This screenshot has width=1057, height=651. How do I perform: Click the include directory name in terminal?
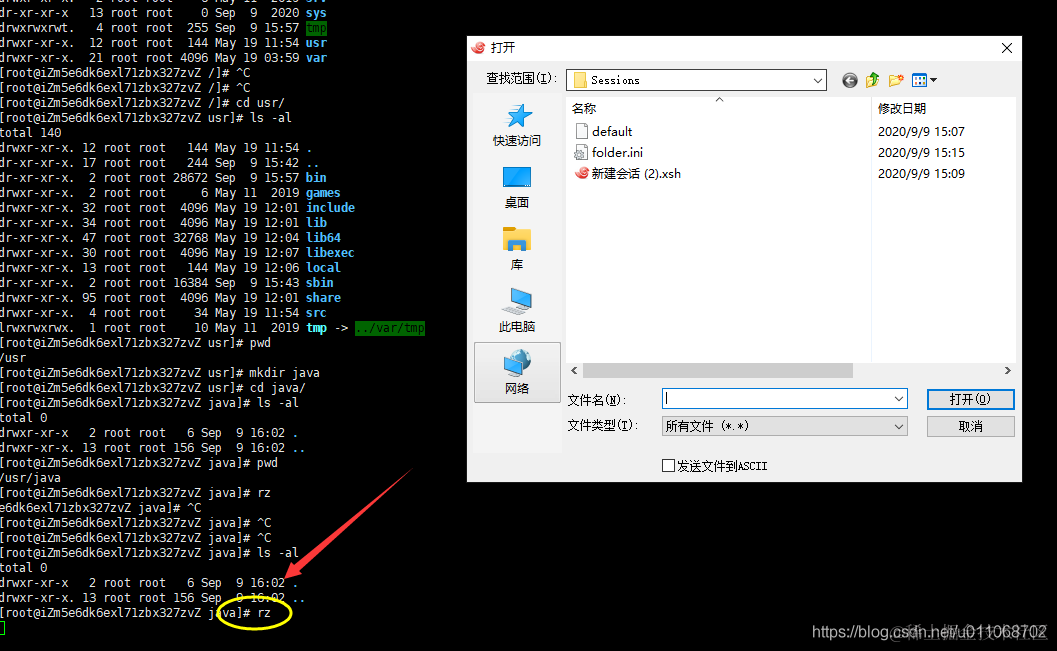pos(330,208)
